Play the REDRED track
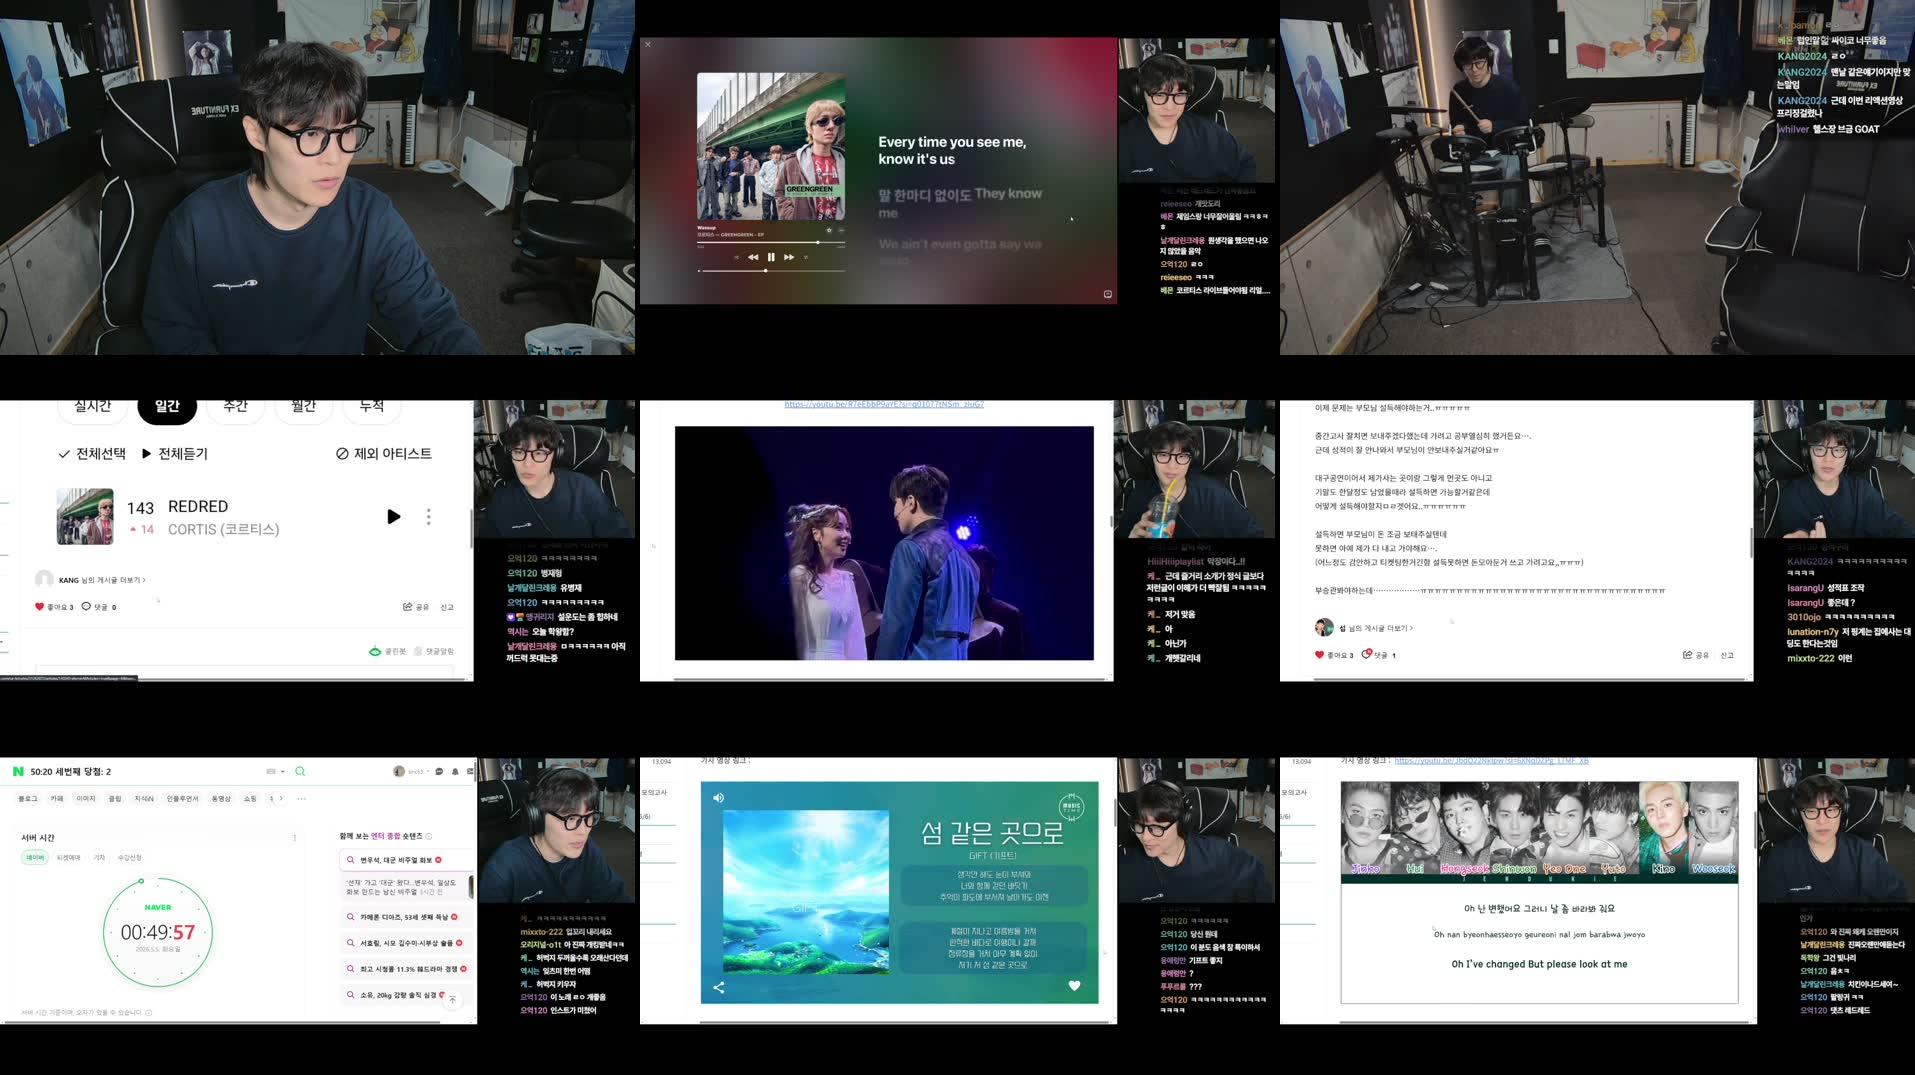 coord(394,516)
